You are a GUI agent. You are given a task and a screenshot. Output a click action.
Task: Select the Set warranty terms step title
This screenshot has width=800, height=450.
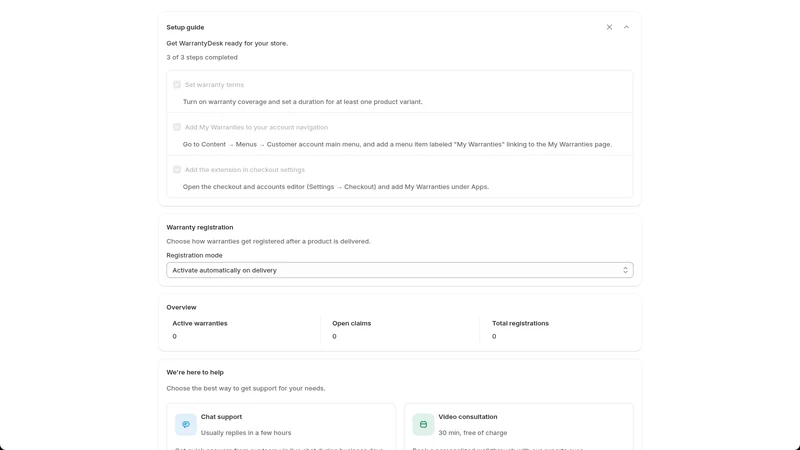214,85
